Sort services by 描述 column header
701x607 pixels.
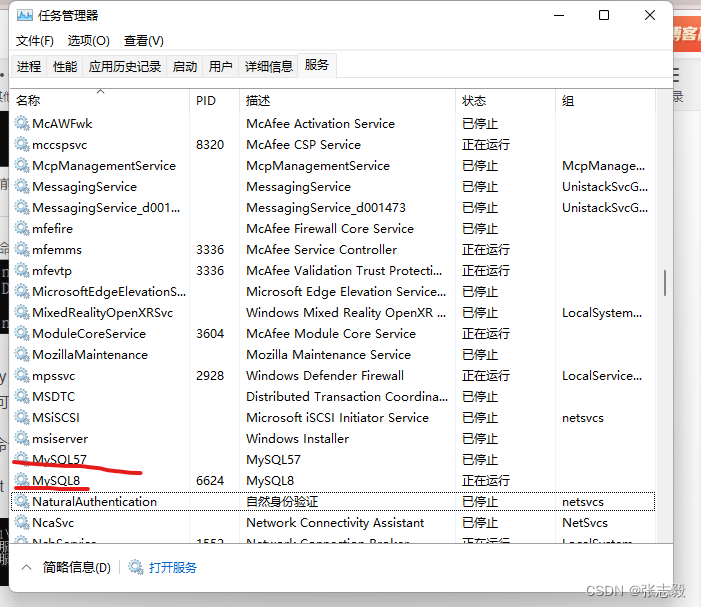(347, 101)
